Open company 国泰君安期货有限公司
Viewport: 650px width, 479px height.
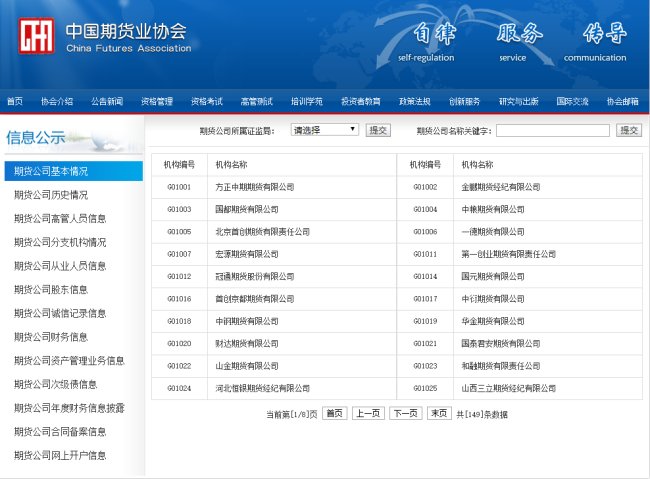click(501, 344)
